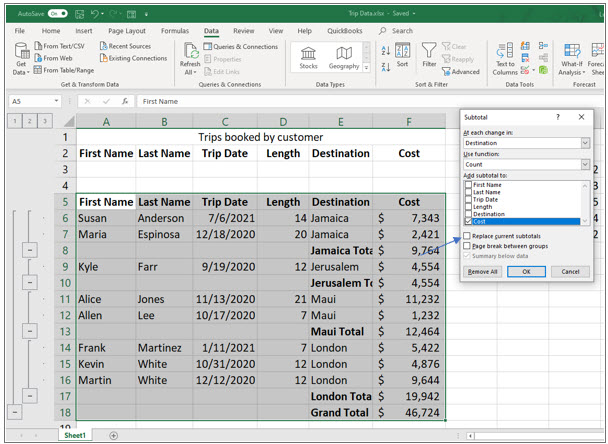
Task: Open the Sort dialog
Action: 402,55
